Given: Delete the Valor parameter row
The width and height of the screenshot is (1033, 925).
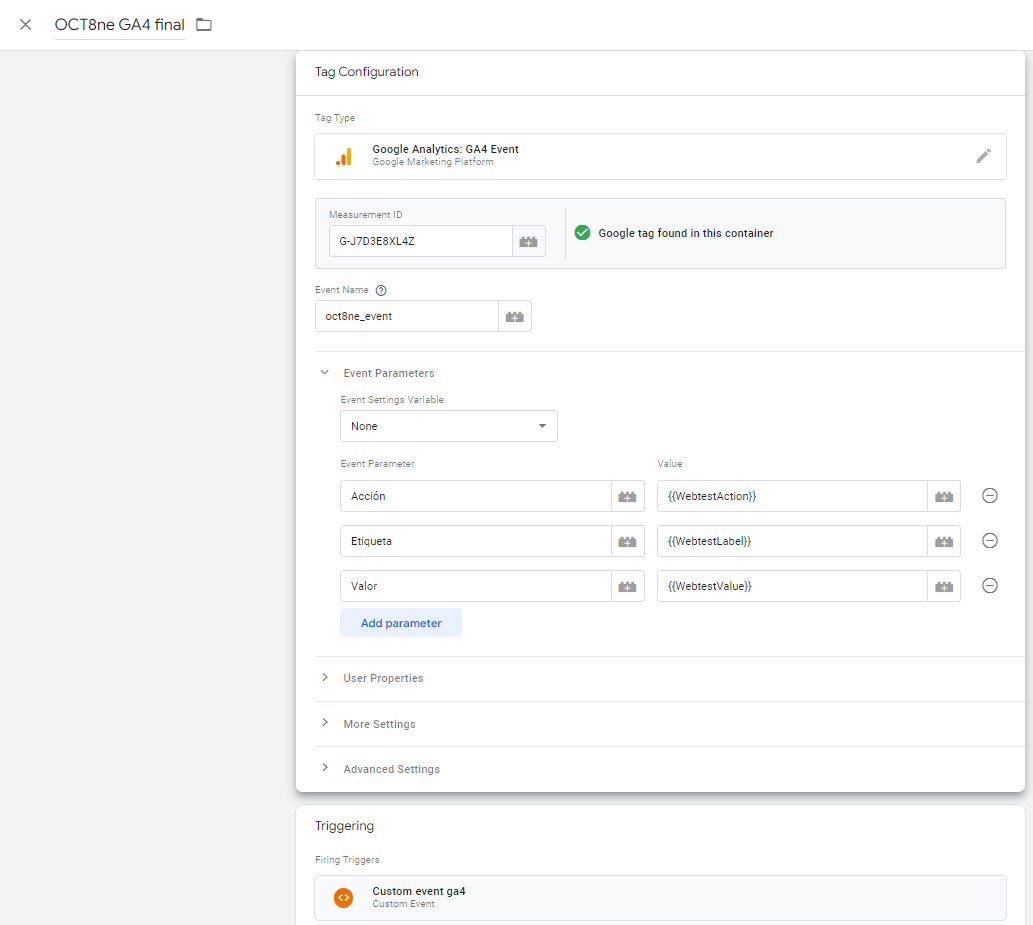Looking at the screenshot, I should 990,586.
